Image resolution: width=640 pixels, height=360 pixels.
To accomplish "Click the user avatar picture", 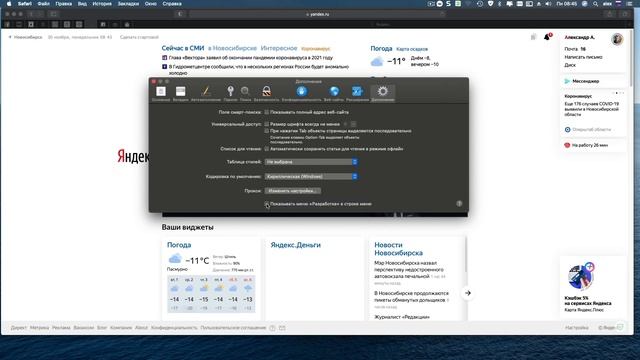I will point(617,39).
